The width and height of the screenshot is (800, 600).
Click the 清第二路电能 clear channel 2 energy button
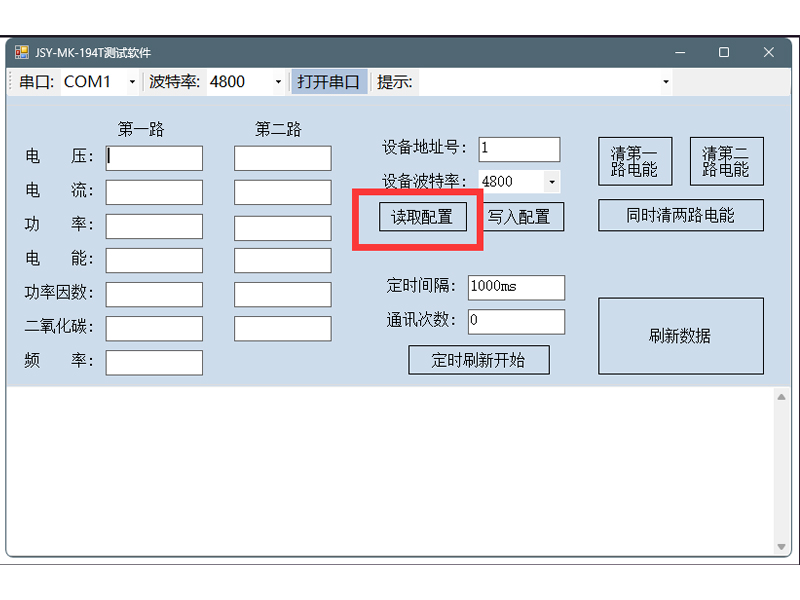[725, 160]
